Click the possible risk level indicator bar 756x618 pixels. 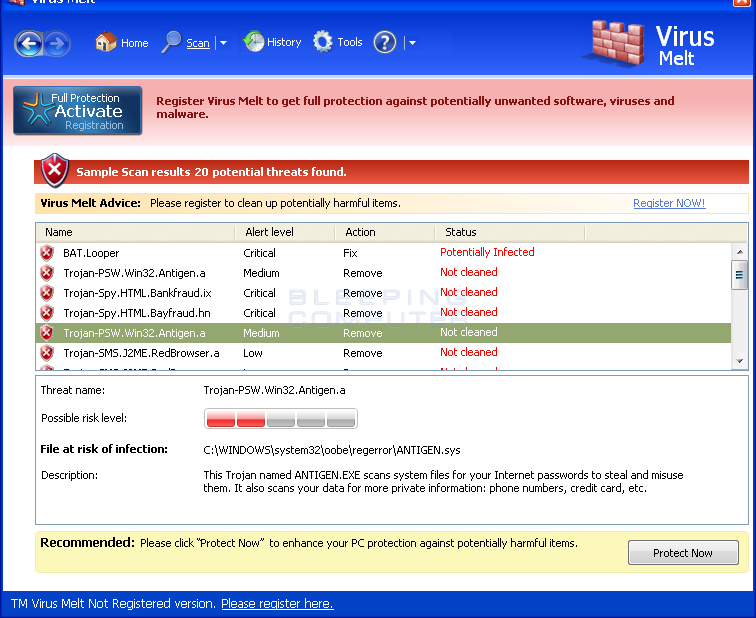tap(280, 418)
